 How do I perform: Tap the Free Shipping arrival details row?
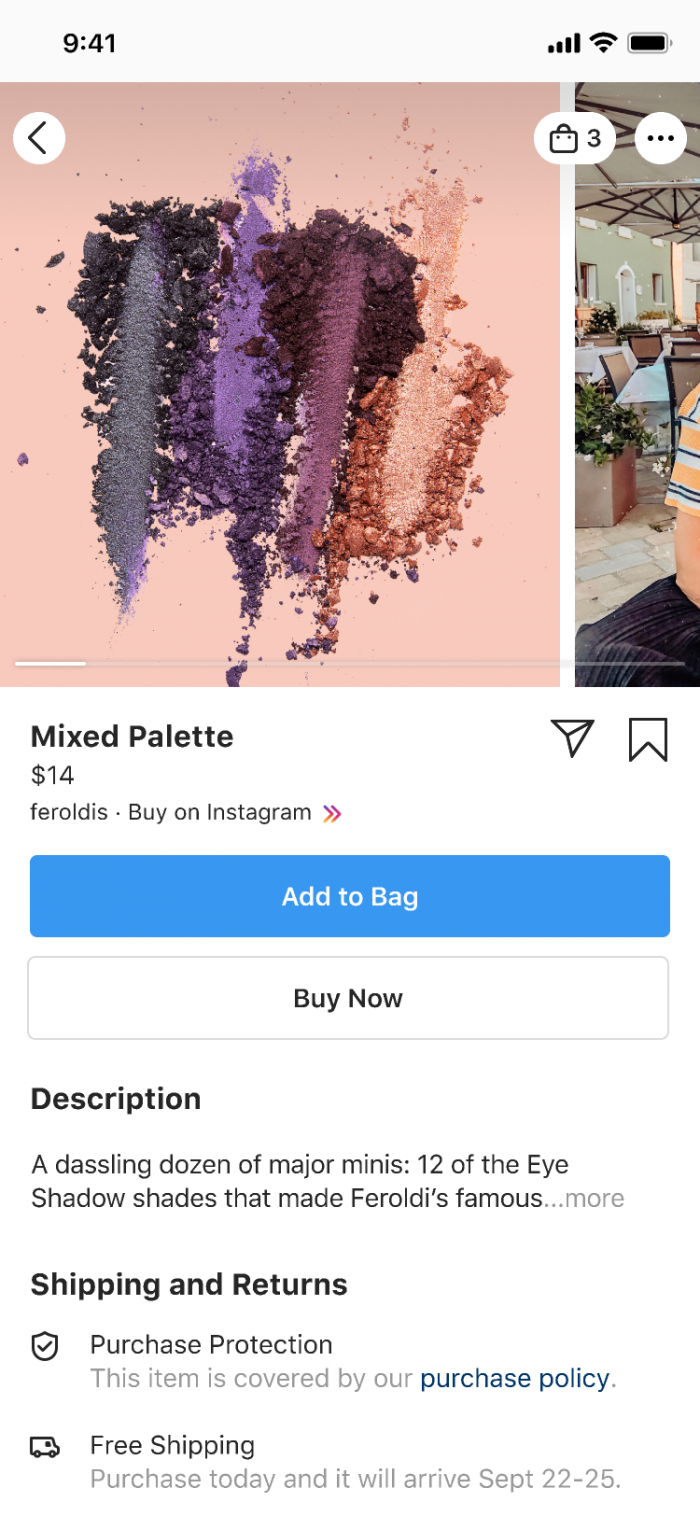pos(355,1462)
